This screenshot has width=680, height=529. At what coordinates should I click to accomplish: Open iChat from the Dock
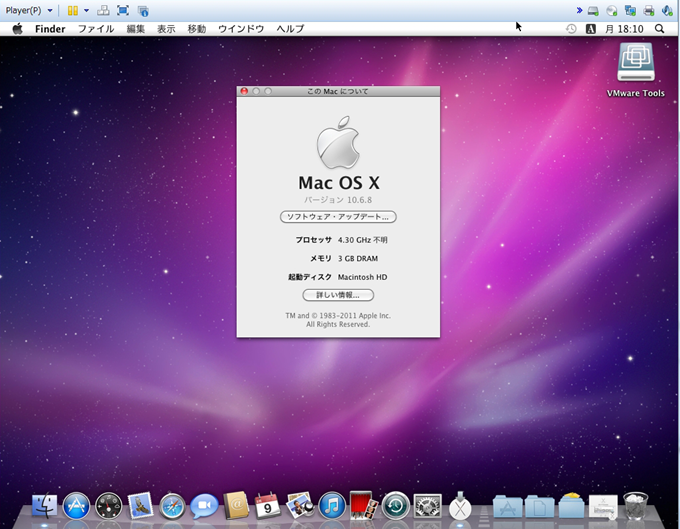204,506
